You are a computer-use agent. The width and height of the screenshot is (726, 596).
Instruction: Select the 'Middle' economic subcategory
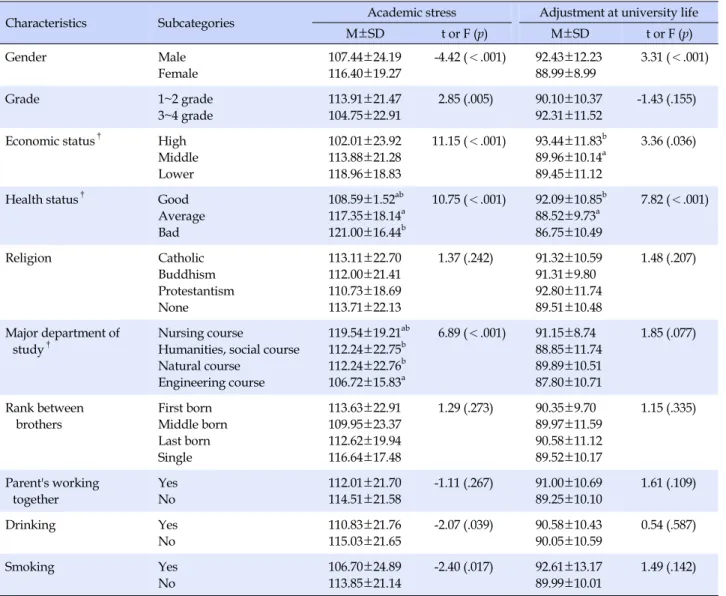coord(178,157)
